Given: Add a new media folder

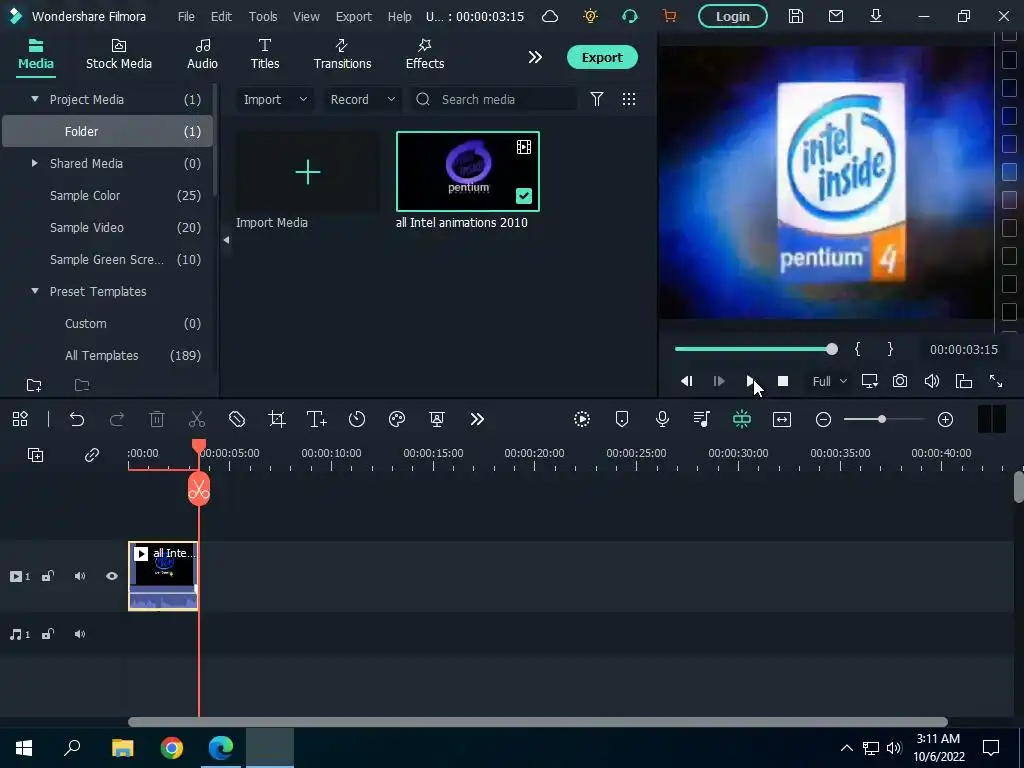Looking at the screenshot, I should [34, 385].
